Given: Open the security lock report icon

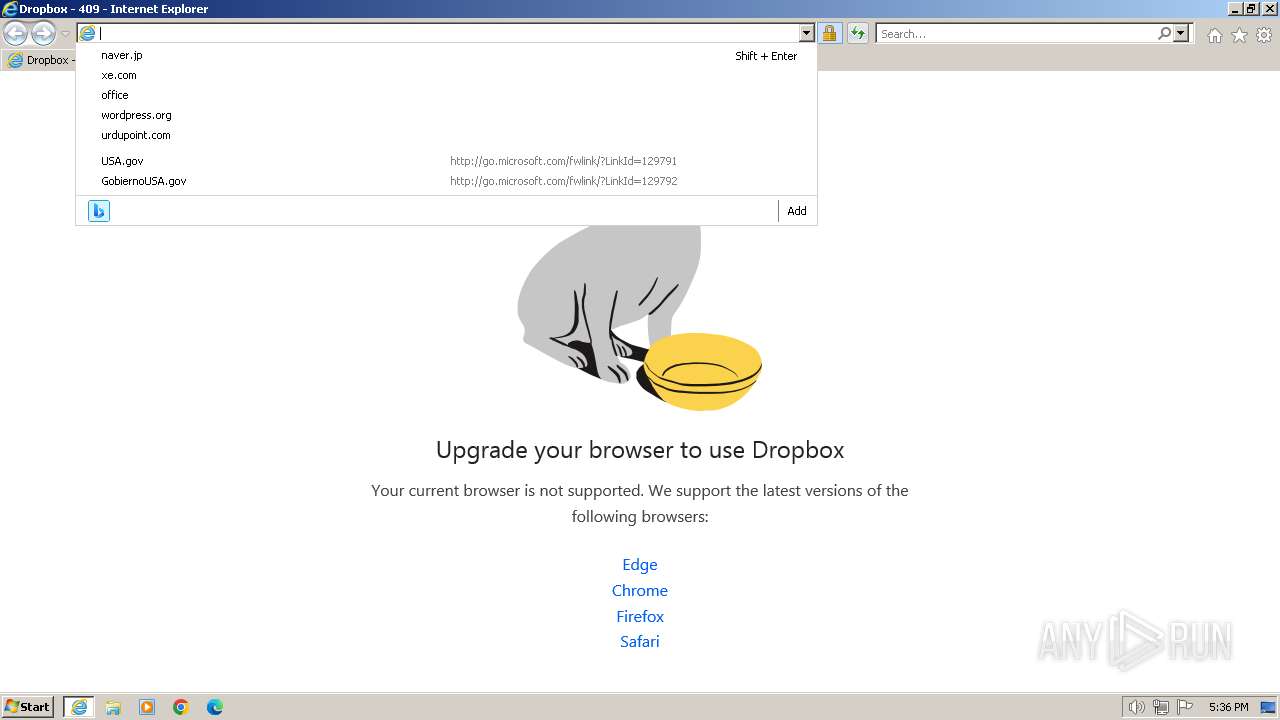Looking at the screenshot, I should (829, 33).
